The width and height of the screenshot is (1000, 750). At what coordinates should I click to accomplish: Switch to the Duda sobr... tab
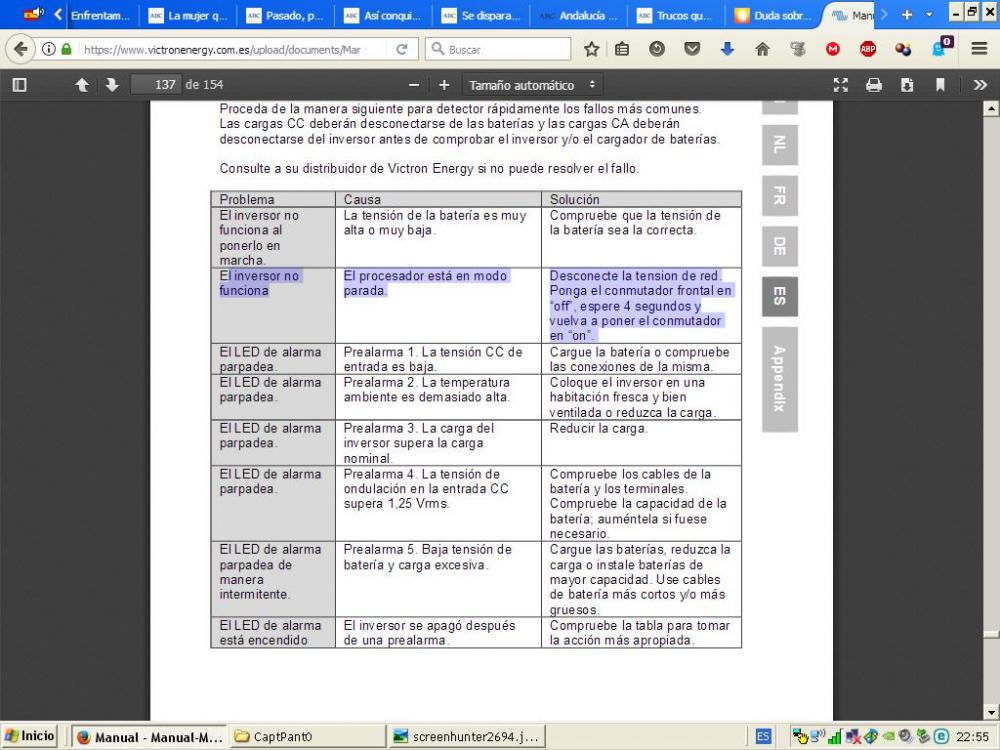pos(775,15)
